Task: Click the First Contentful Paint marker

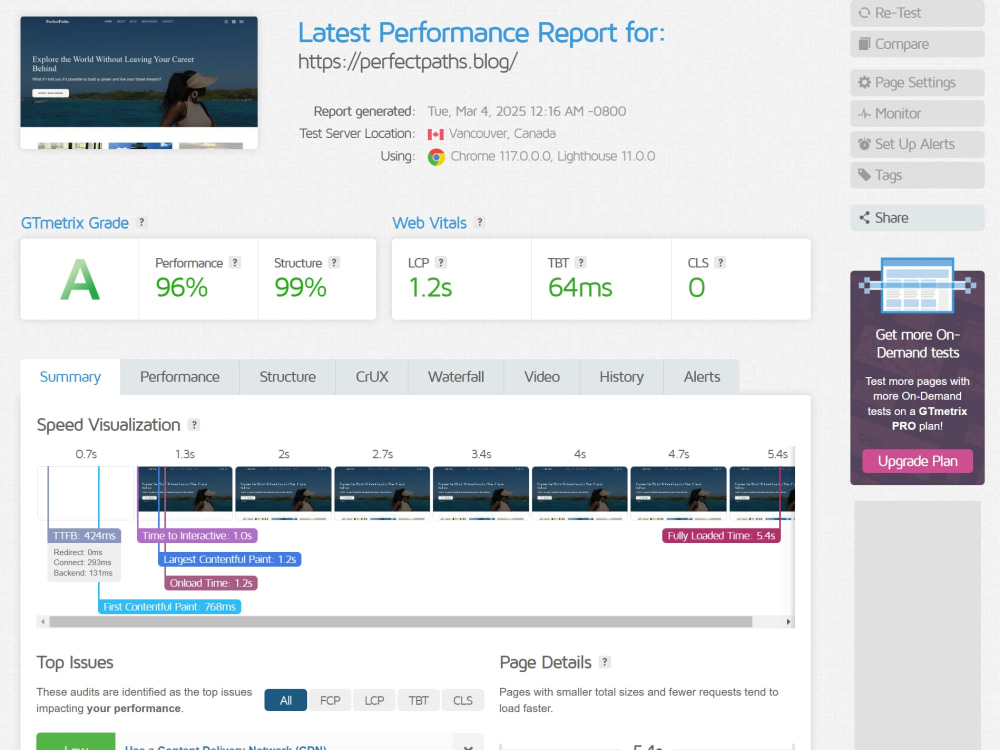Action: coord(170,607)
